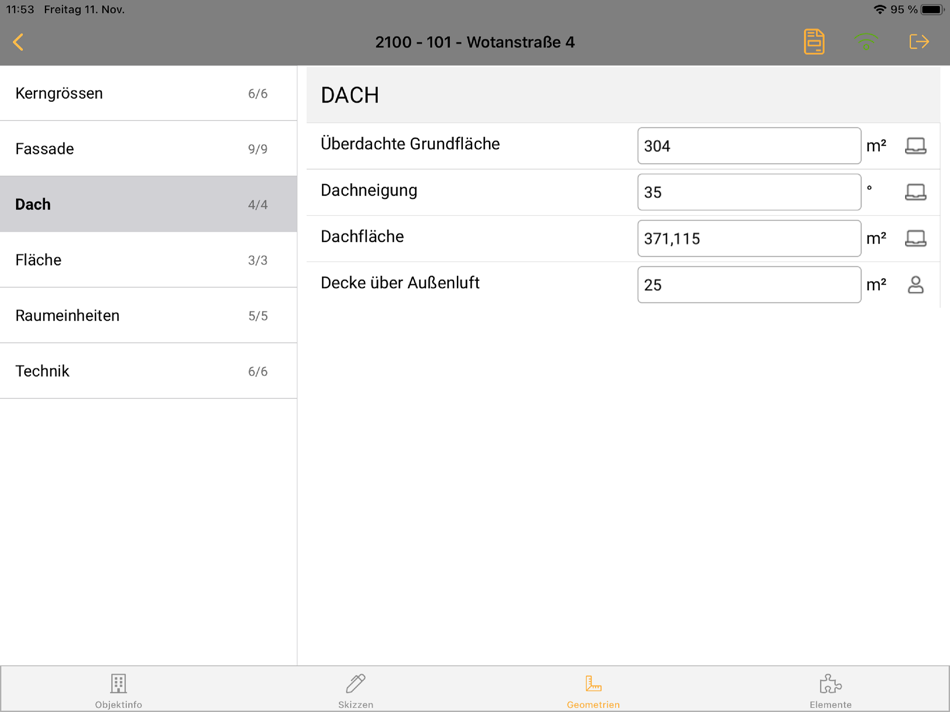Edit the Dachneigung input field
Viewport: 950px width, 712px height.
(x=749, y=191)
